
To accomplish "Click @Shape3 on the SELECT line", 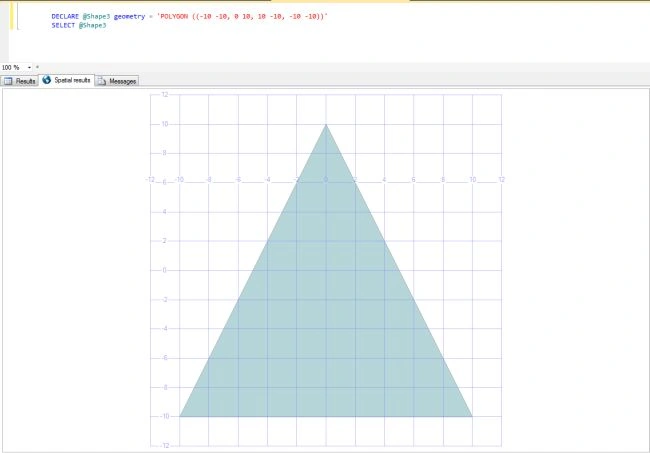I will point(92,25).
